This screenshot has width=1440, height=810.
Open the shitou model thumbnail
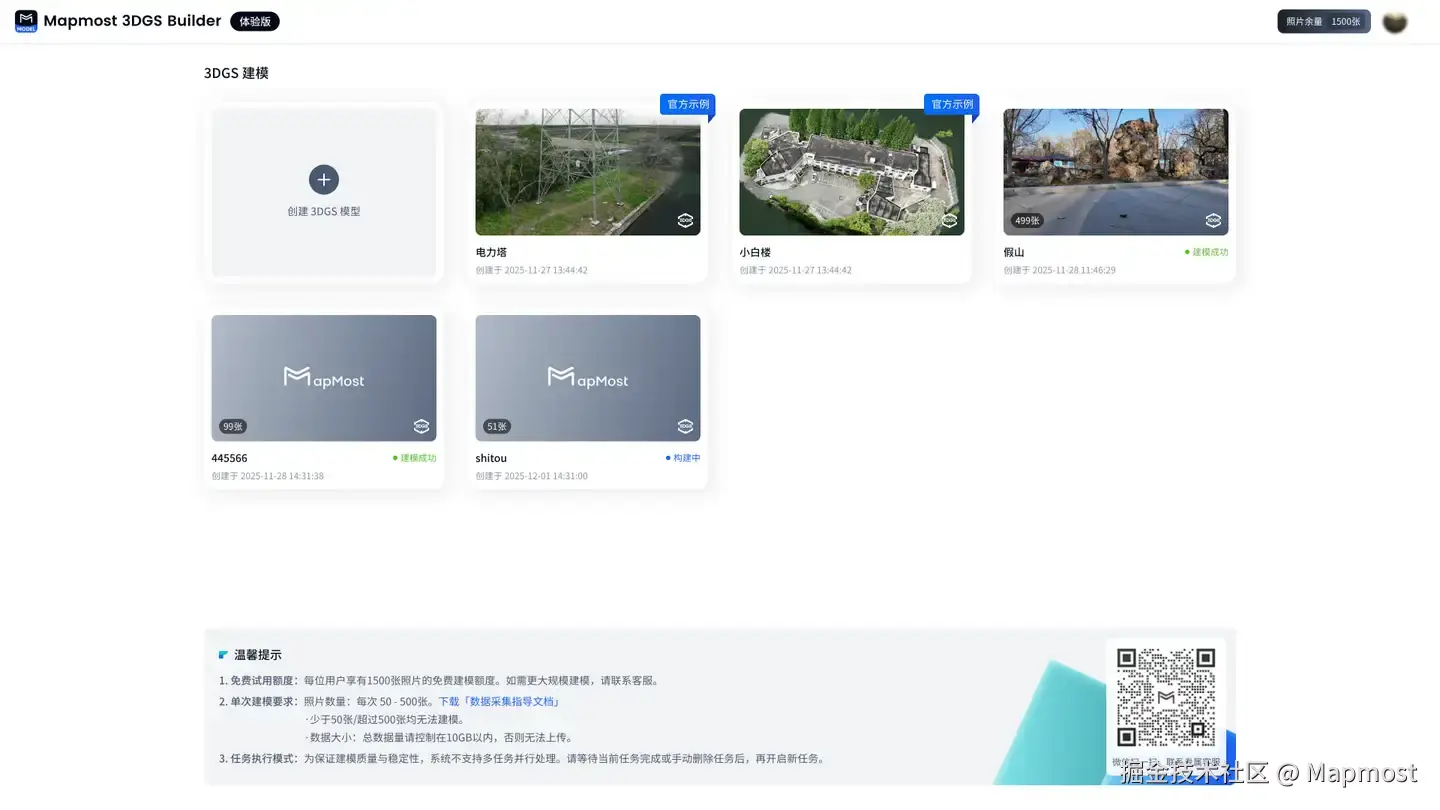[x=588, y=378]
